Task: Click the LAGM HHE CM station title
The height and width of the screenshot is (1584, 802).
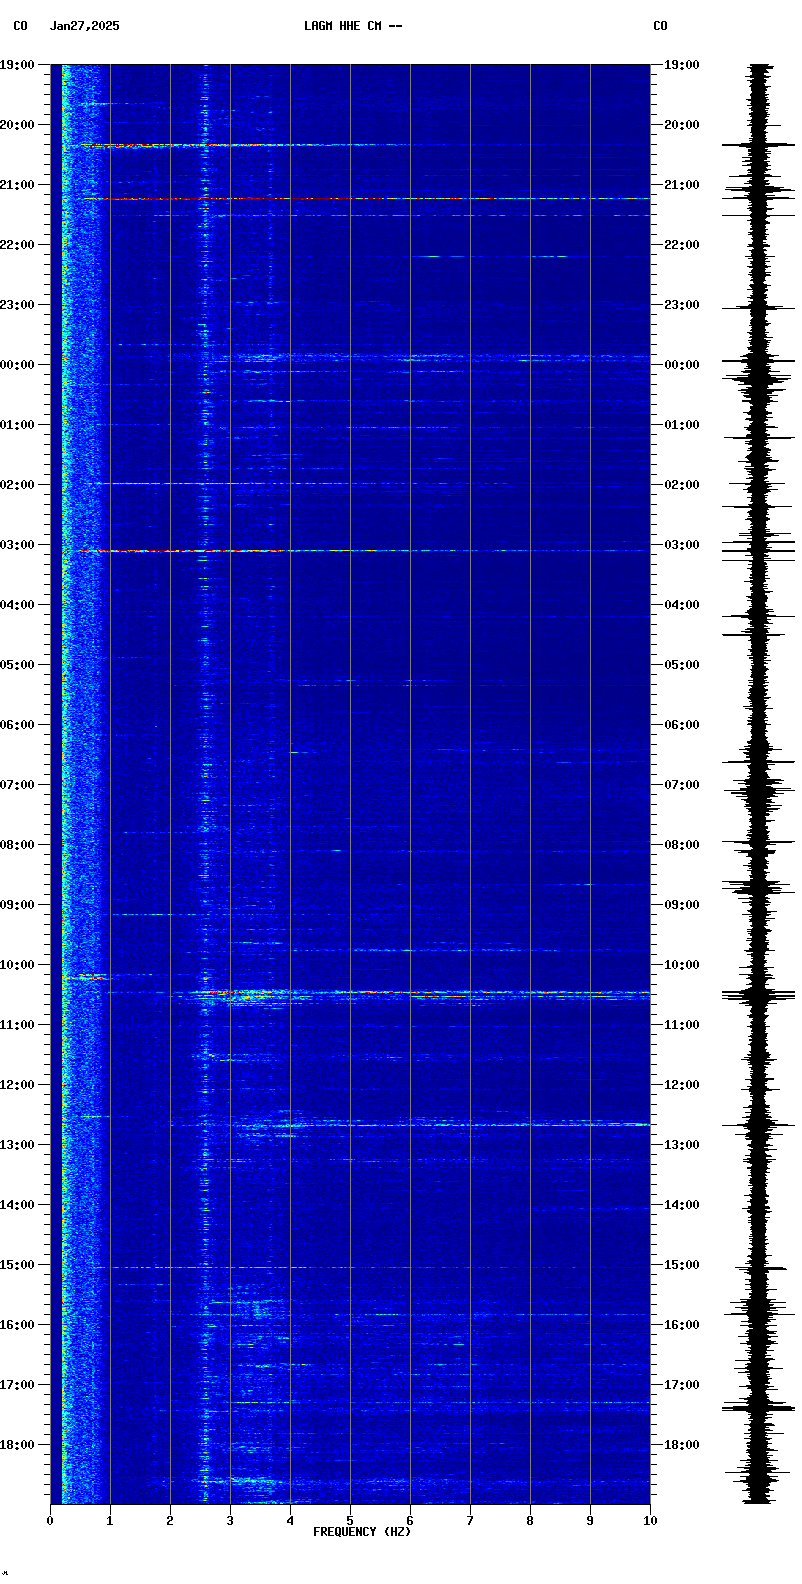Action: point(353,26)
